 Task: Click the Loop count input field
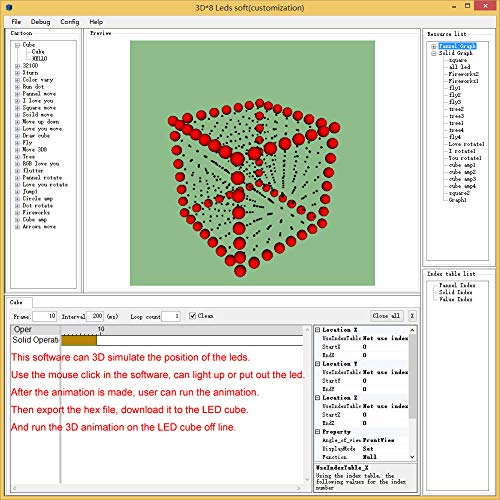pos(171,316)
